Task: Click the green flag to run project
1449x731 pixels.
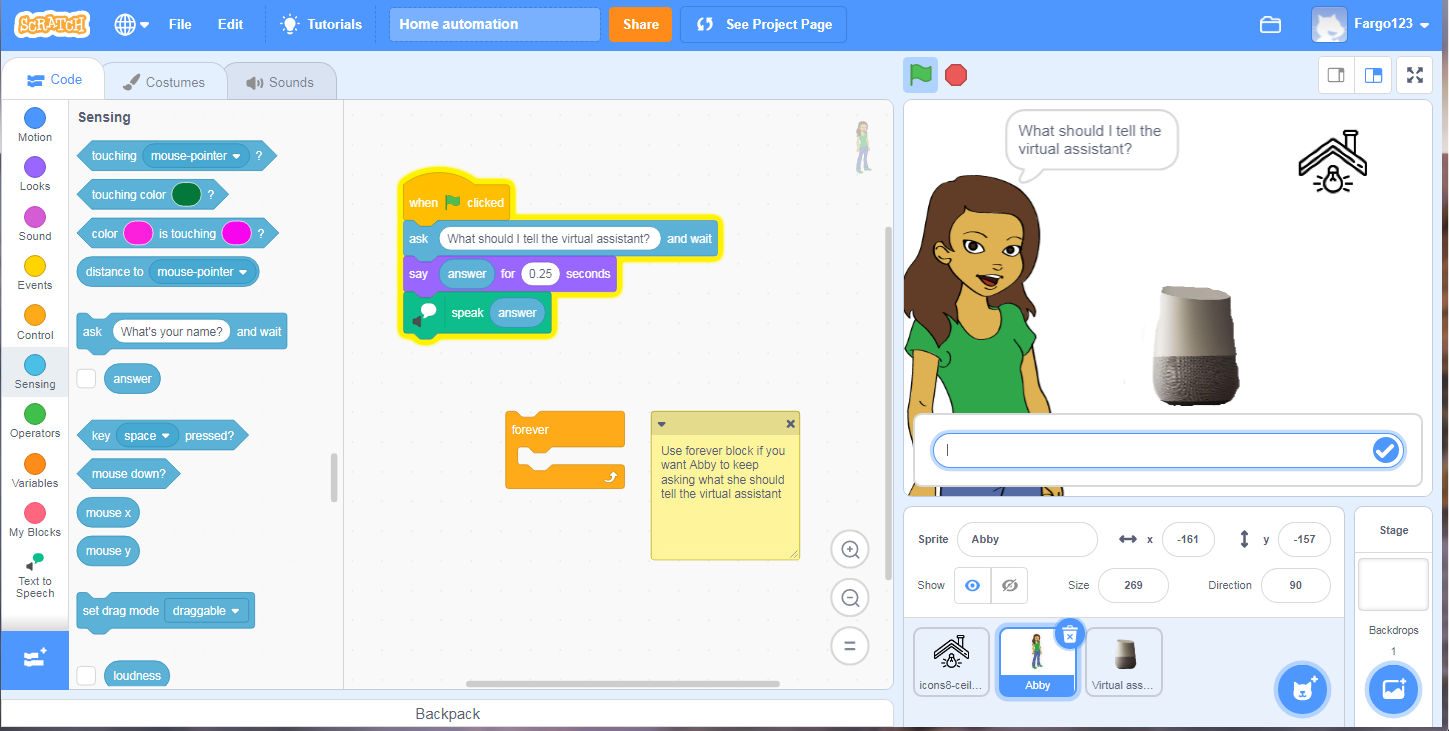Action: 920,75
